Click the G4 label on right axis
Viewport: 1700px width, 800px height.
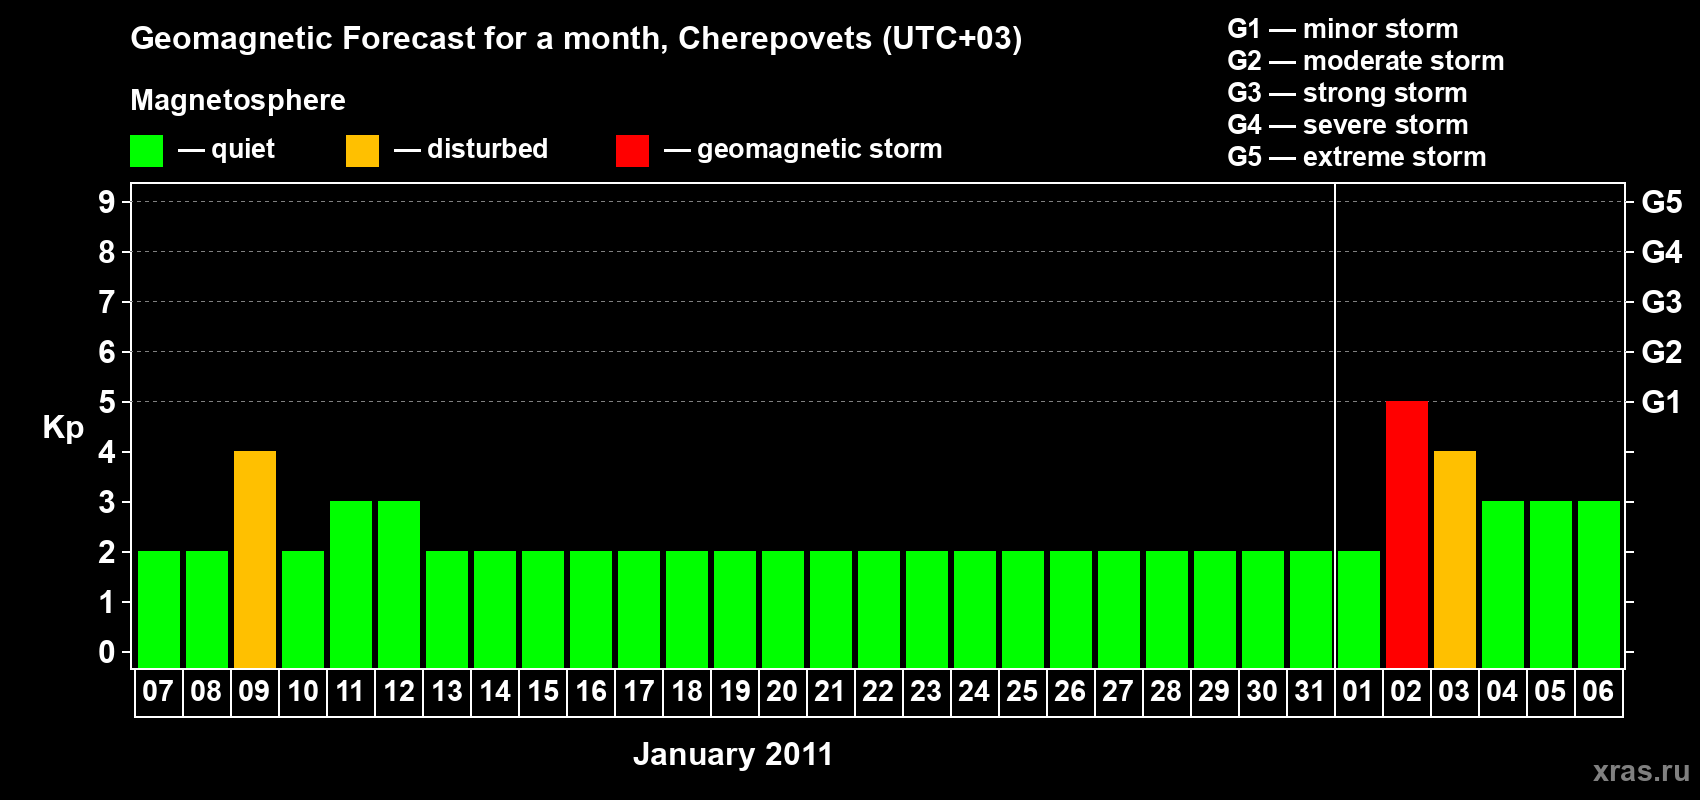[1661, 252]
